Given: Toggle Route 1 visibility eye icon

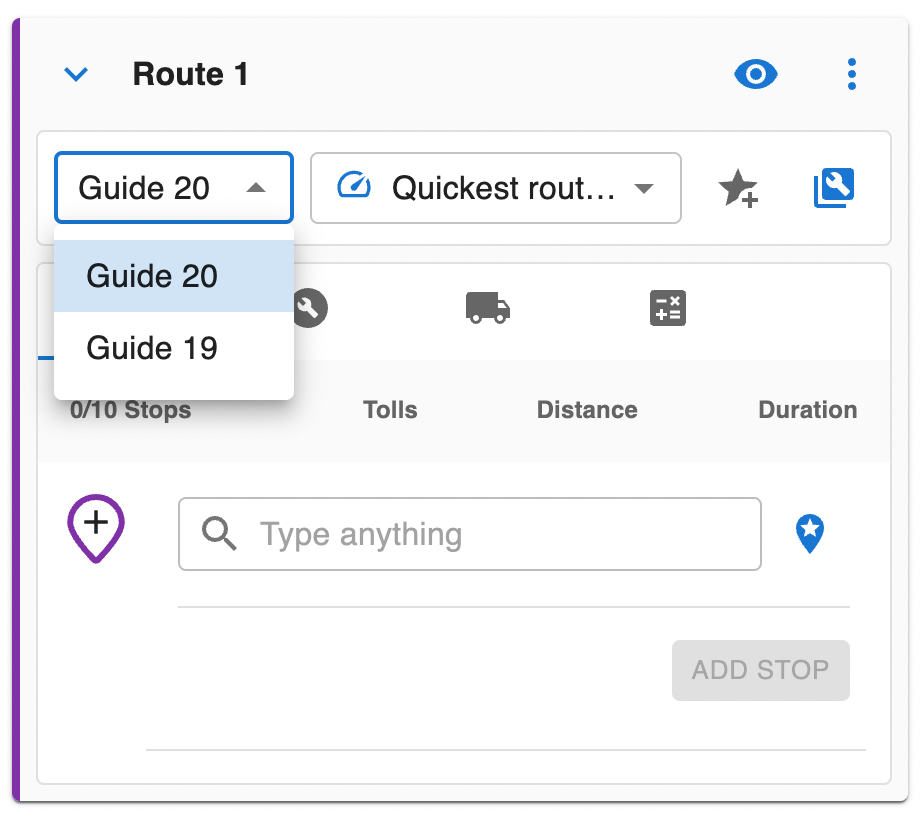Looking at the screenshot, I should coord(756,75).
